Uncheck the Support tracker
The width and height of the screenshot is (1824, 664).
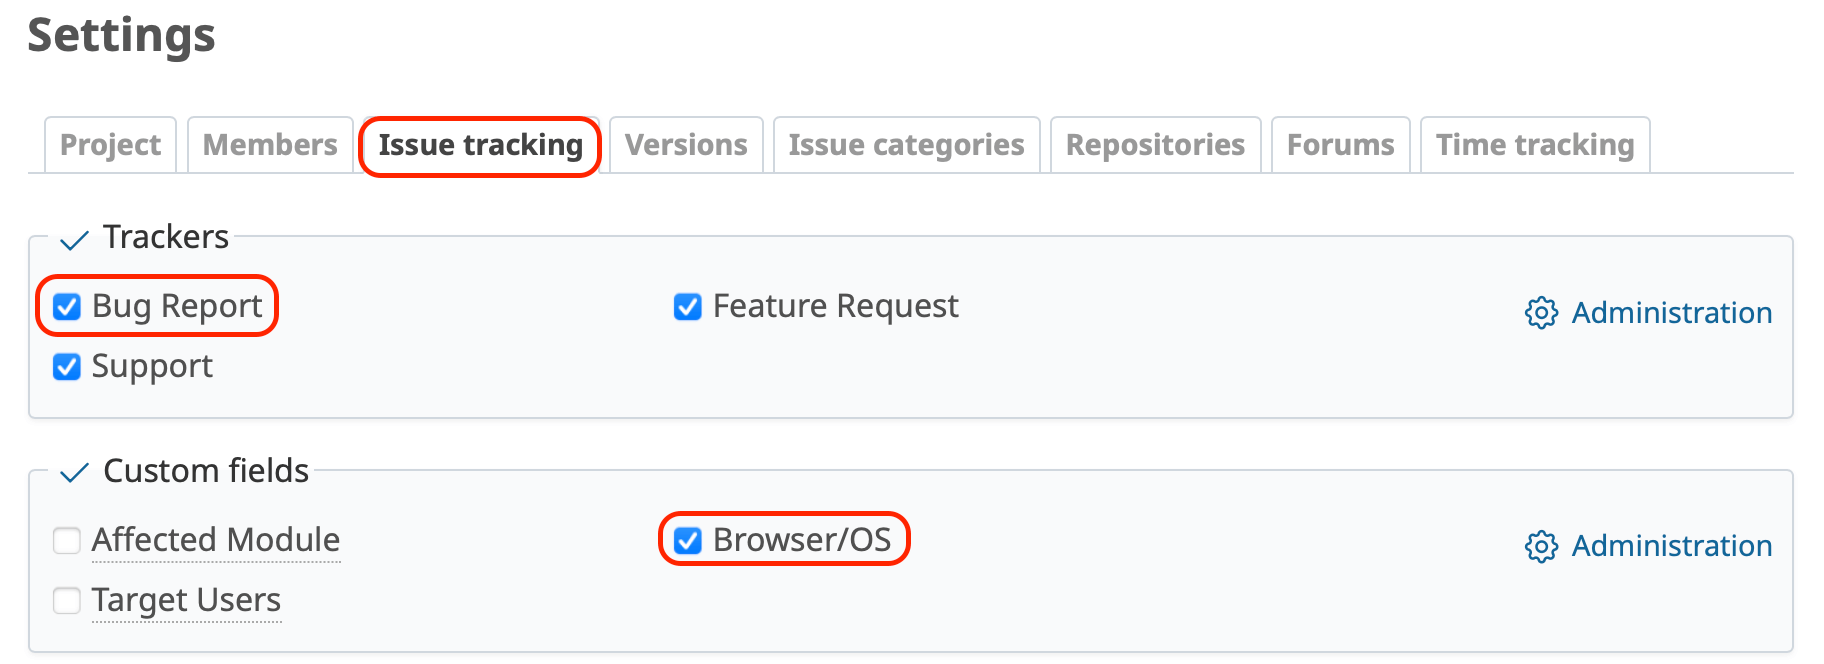point(66,367)
